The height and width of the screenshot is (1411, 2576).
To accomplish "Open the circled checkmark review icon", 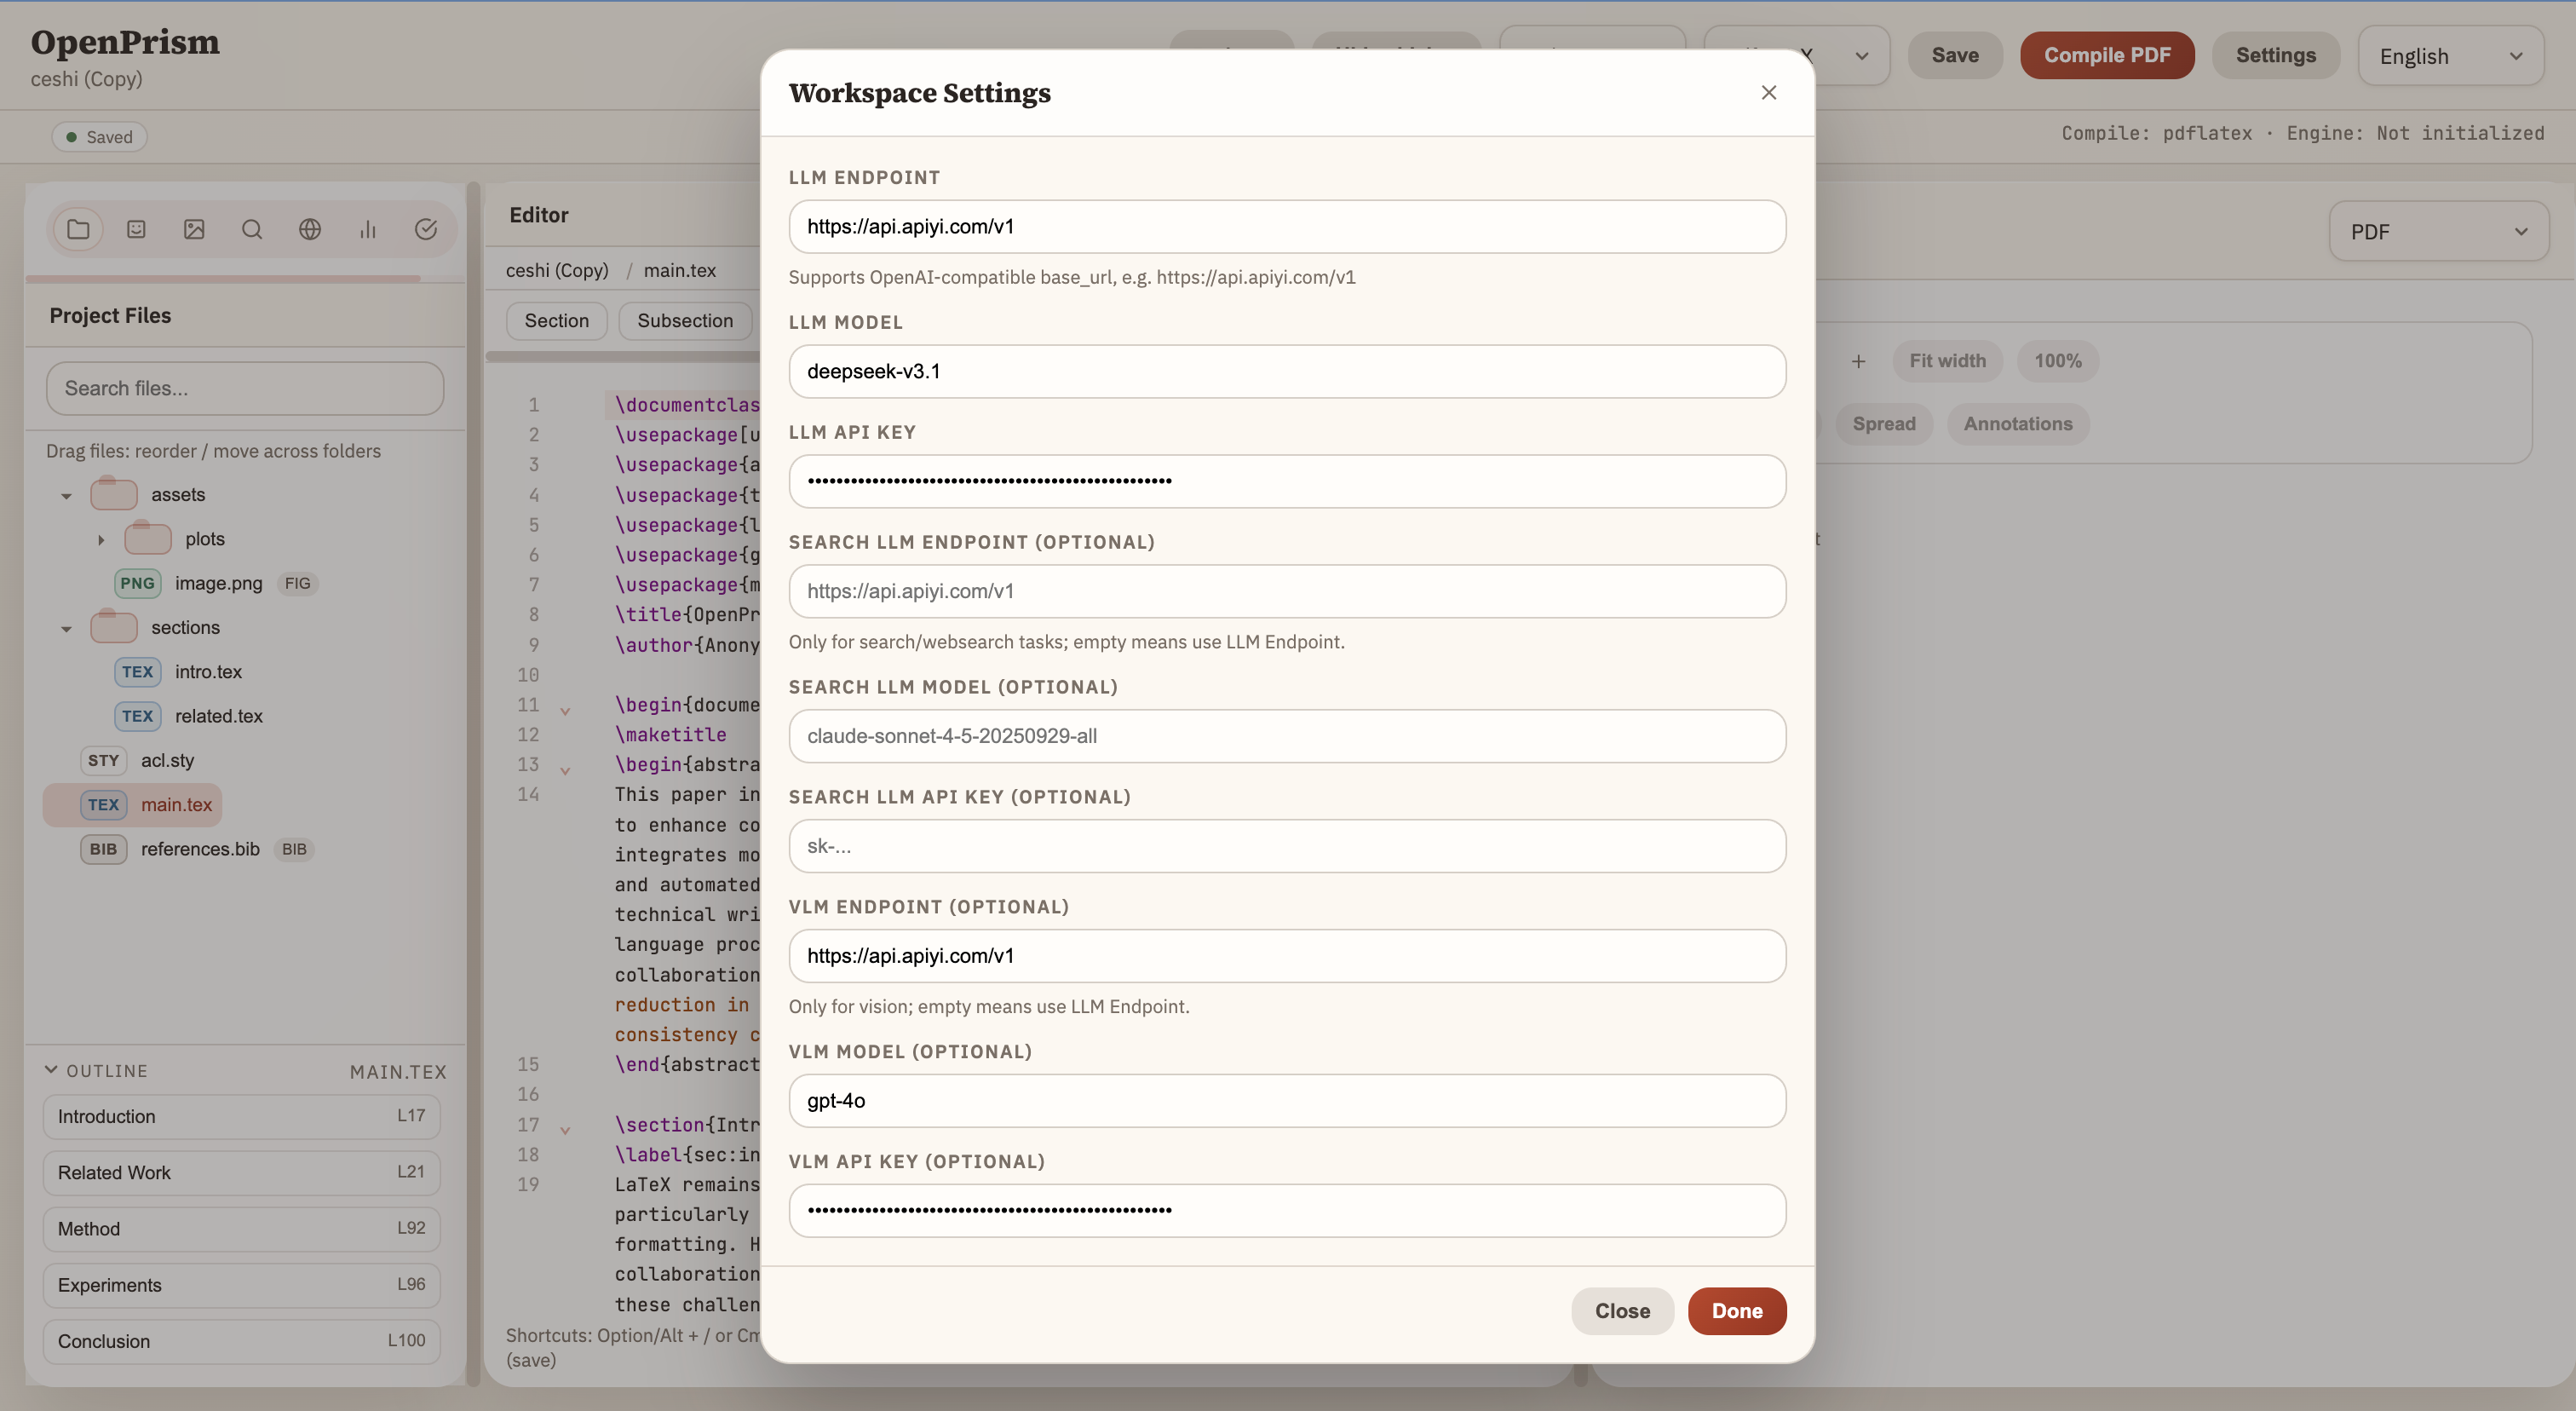I will click(x=426, y=229).
